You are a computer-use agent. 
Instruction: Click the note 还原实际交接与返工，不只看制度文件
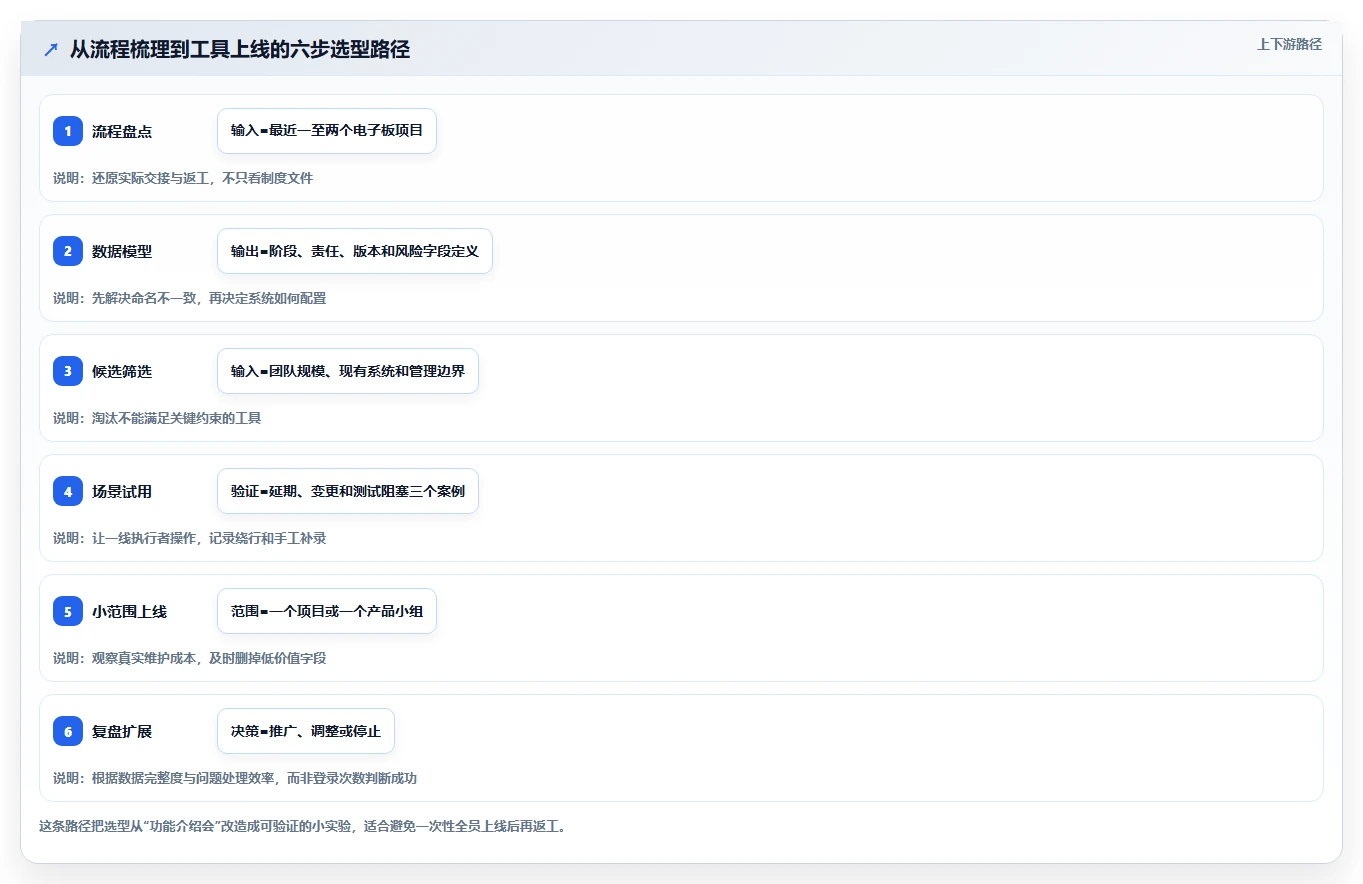coord(183,178)
